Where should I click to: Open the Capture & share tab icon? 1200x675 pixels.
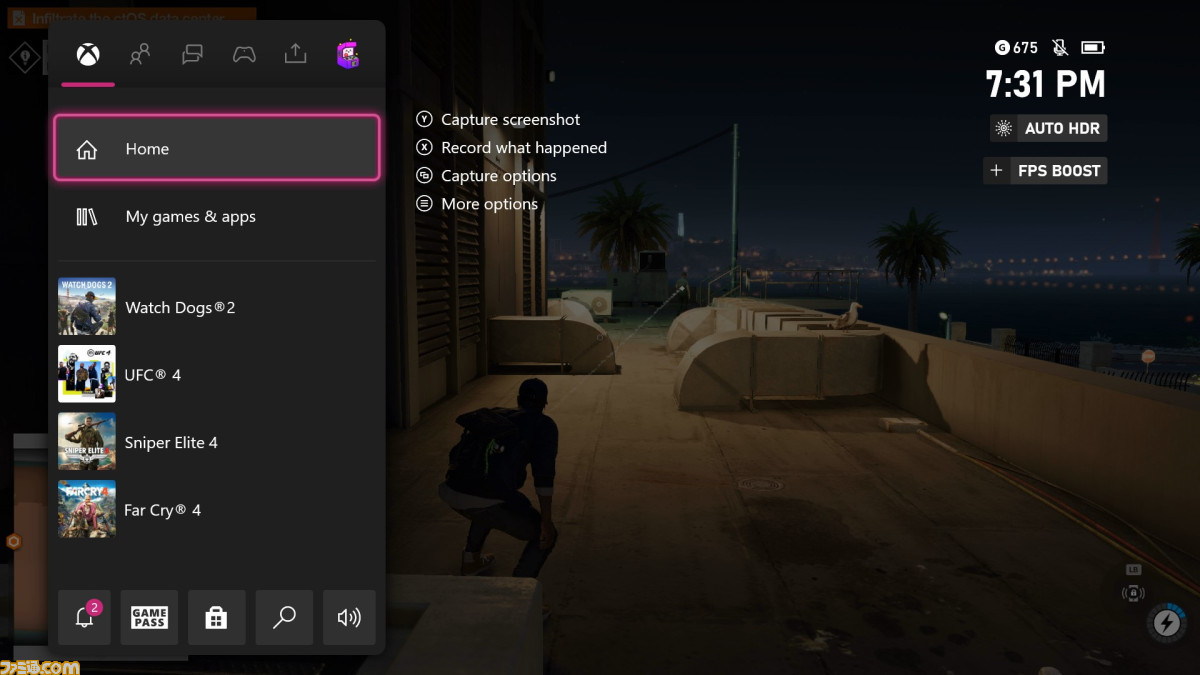tap(296, 53)
